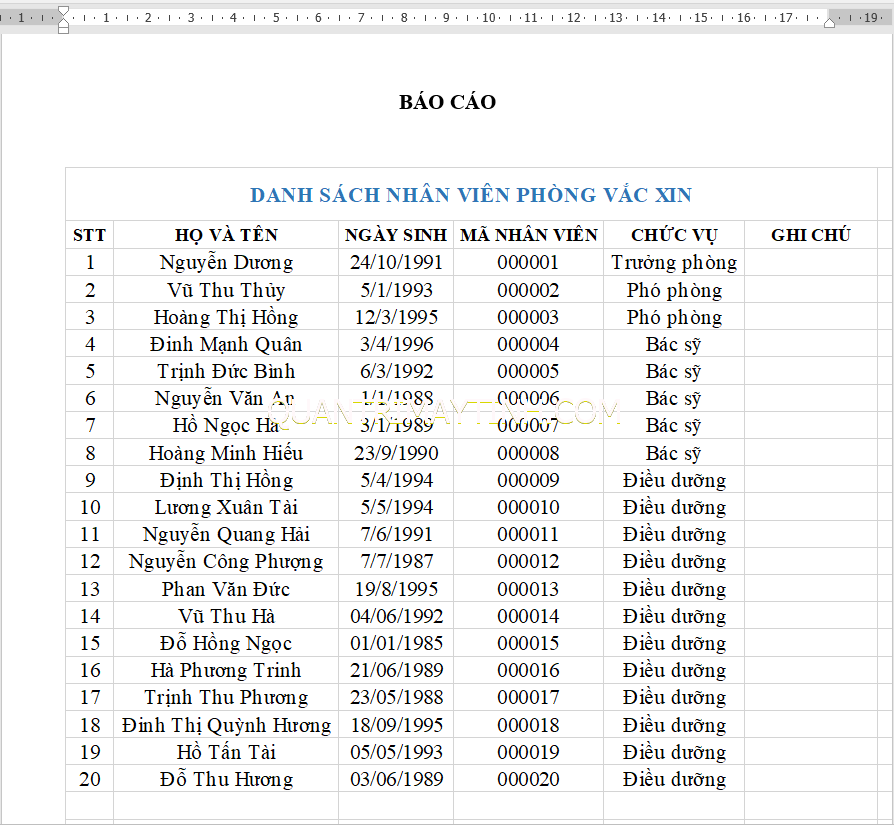Screen dimensions: 894x825
Task: Click the birth date 7/7/1987
Action: (396, 562)
